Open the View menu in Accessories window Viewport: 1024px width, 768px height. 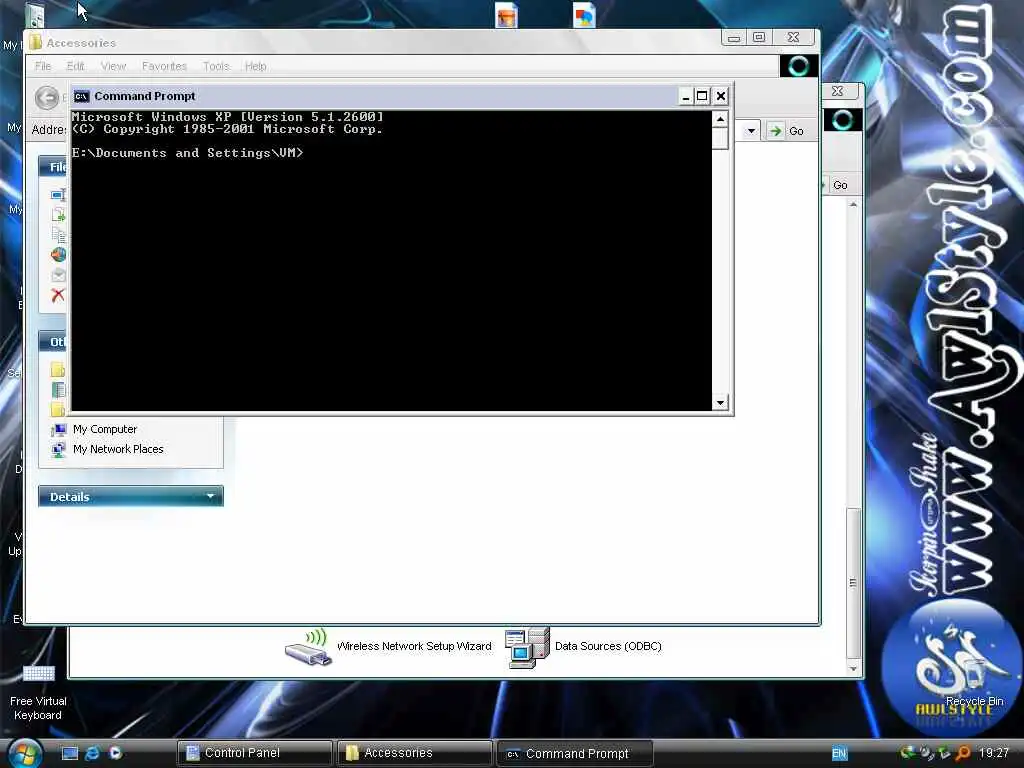pyautogui.click(x=113, y=66)
